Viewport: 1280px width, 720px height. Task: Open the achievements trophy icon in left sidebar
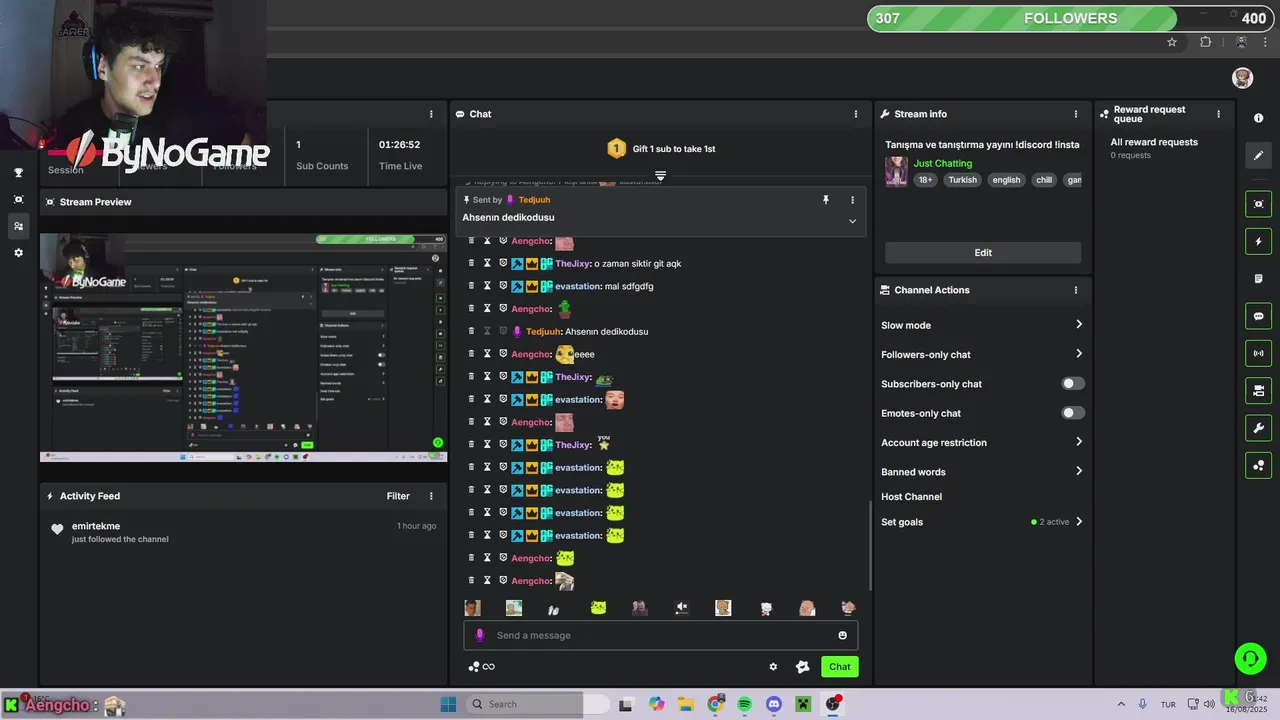pyautogui.click(x=18, y=173)
